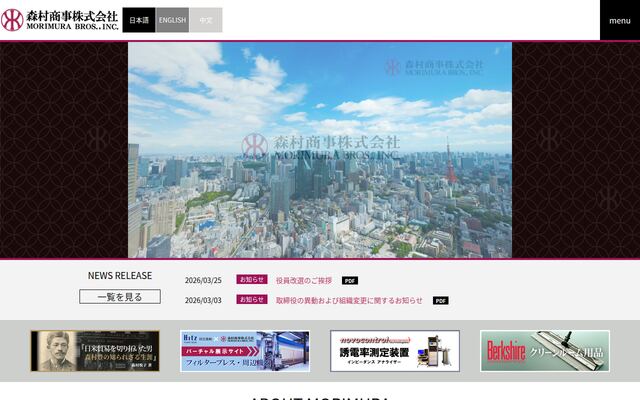
Task: Click PDF icon beside 取締役の異動 notice
Action: (x=440, y=301)
